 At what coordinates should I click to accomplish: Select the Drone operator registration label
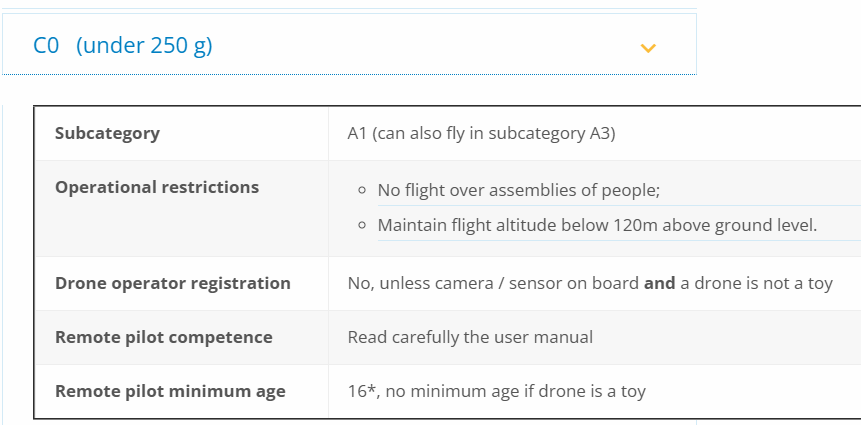coord(173,283)
